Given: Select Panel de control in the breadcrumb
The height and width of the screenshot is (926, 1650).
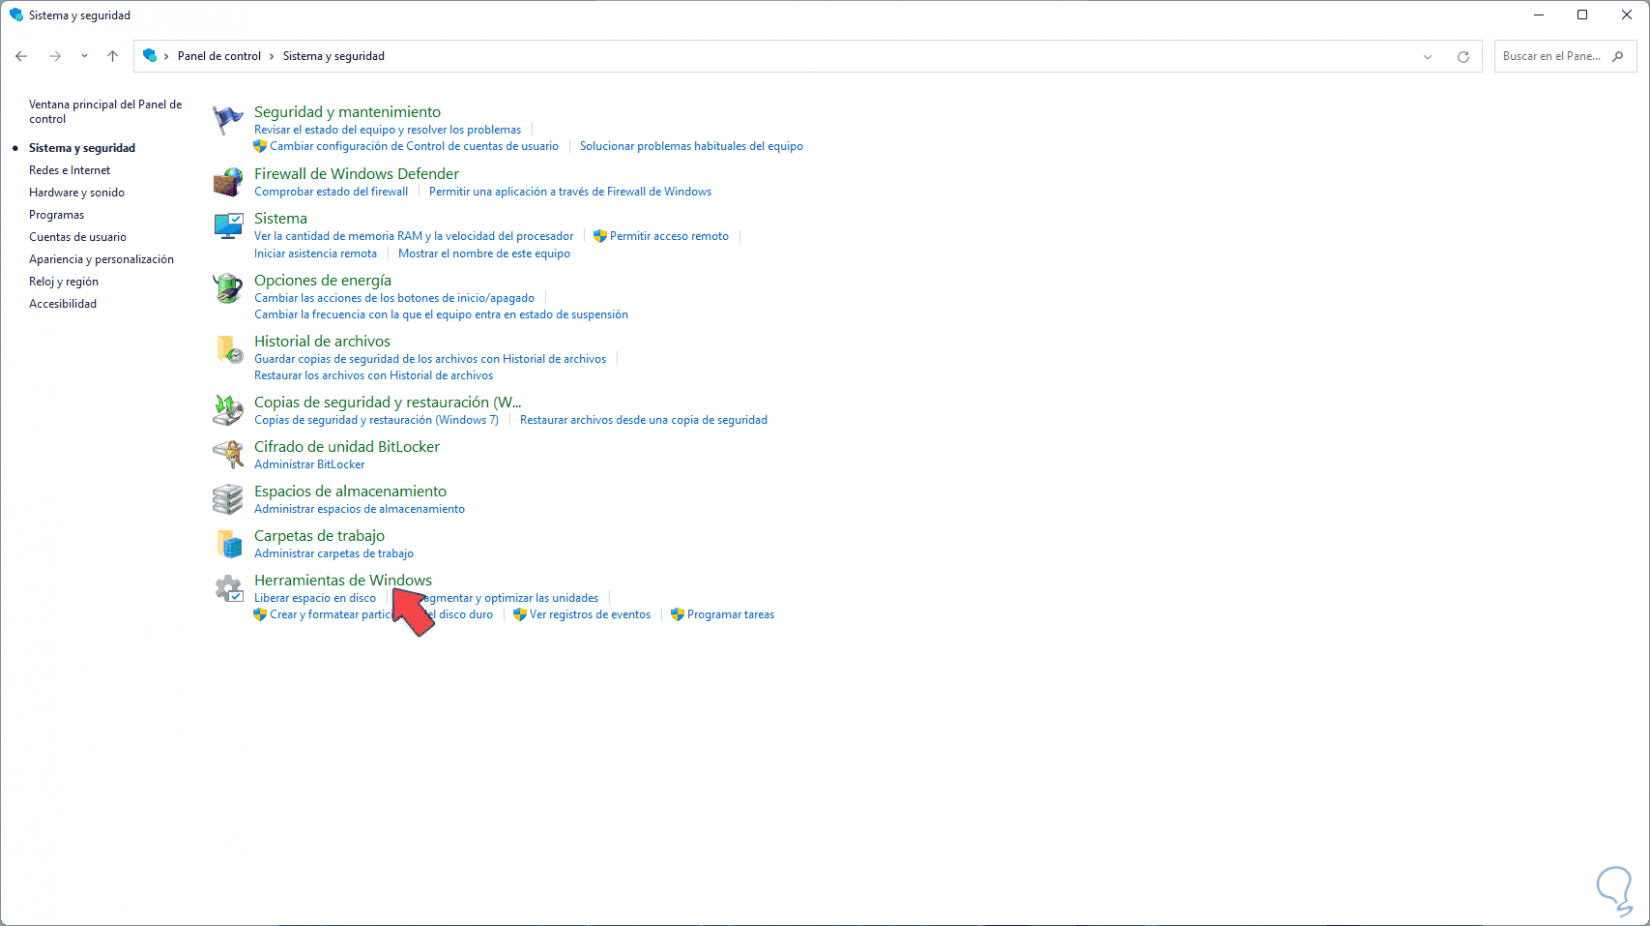Looking at the screenshot, I should (x=219, y=56).
